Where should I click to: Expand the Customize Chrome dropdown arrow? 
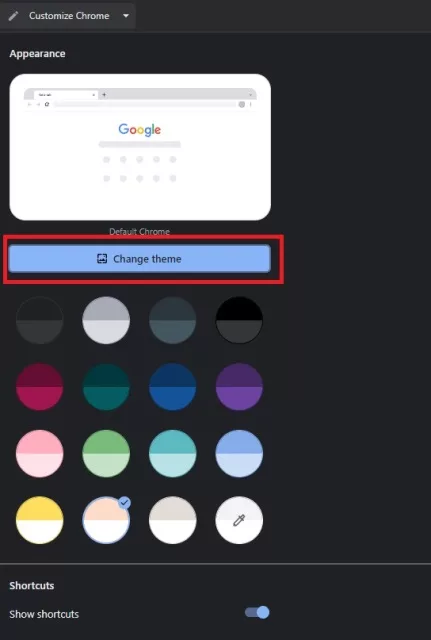pyautogui.click(x=126, y=16)
